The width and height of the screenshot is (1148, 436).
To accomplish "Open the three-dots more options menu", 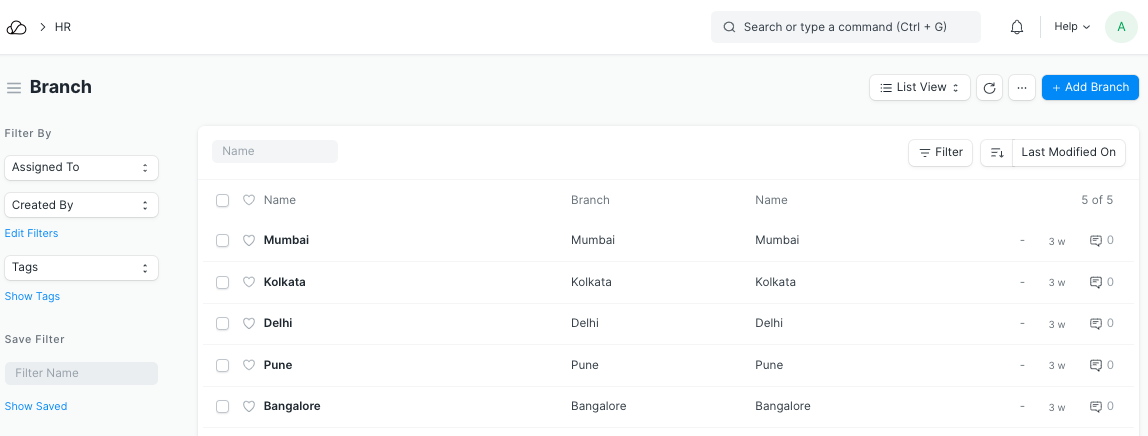I will pyautogui.click(x=1021, y=88).
